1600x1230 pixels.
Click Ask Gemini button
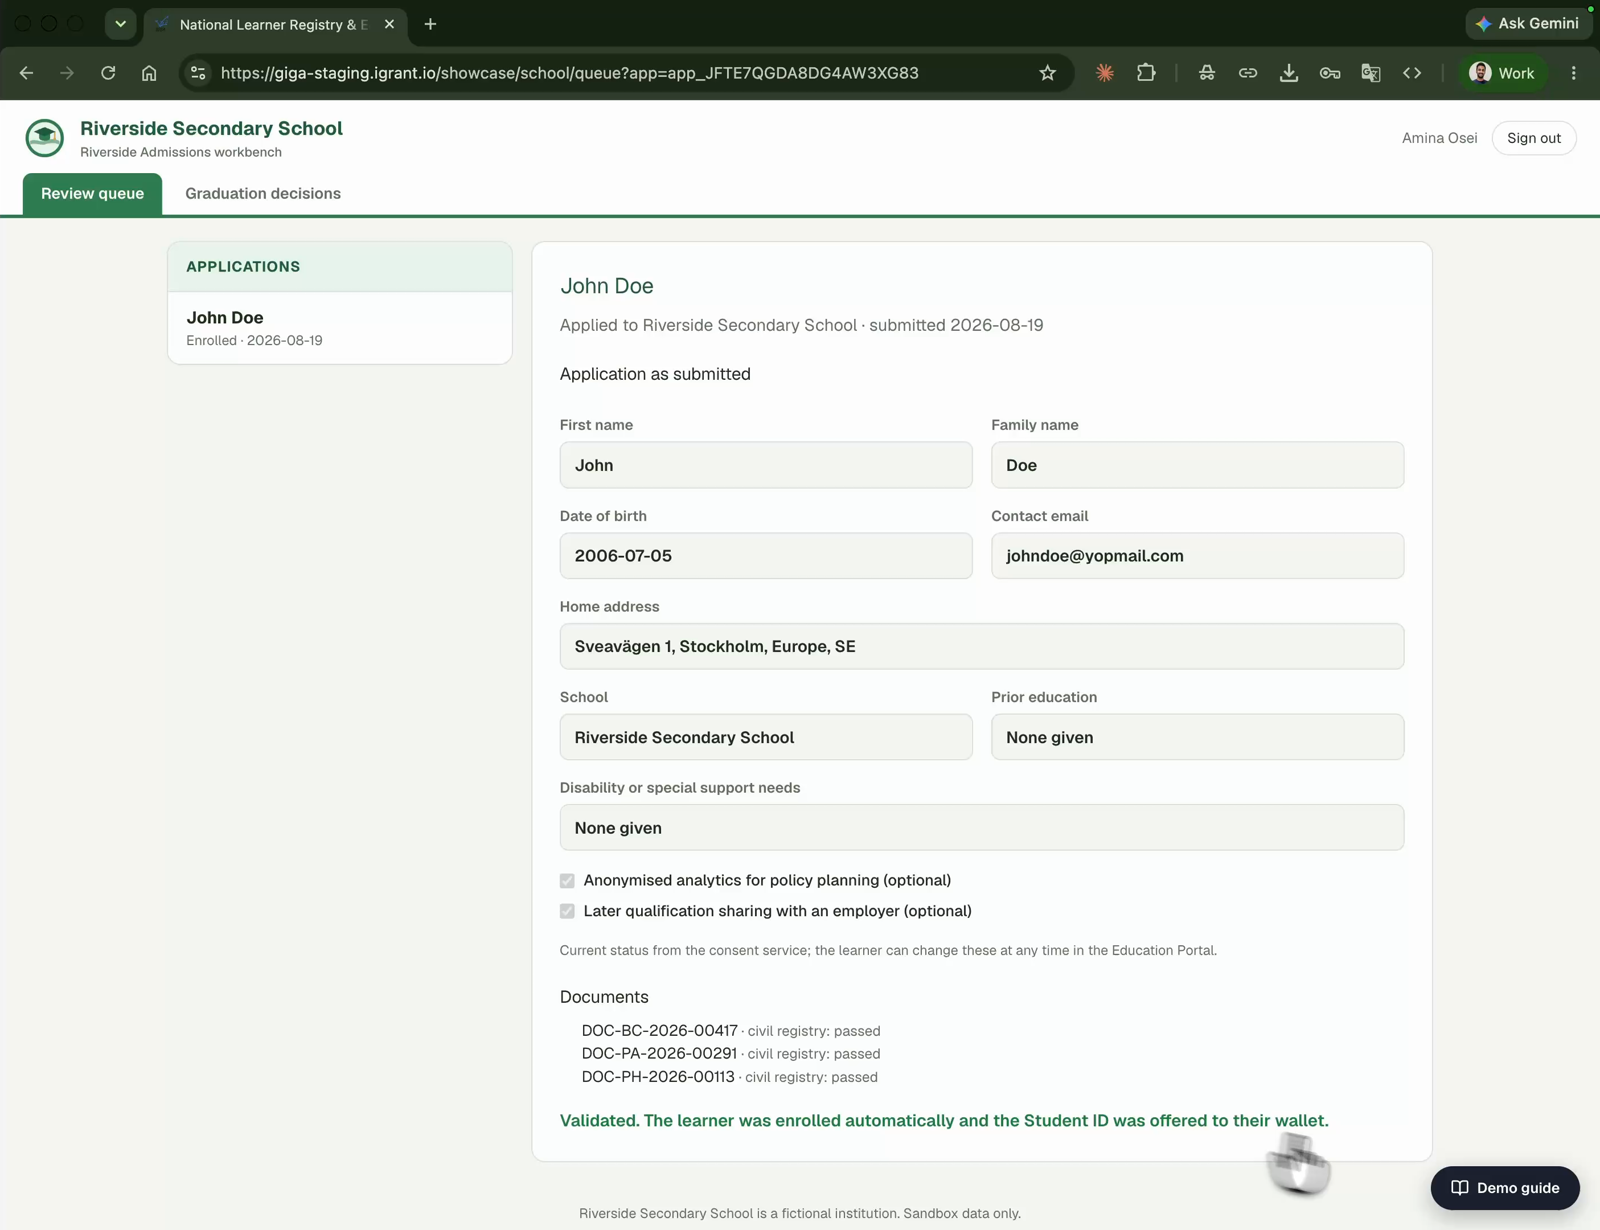(1528, 24)
